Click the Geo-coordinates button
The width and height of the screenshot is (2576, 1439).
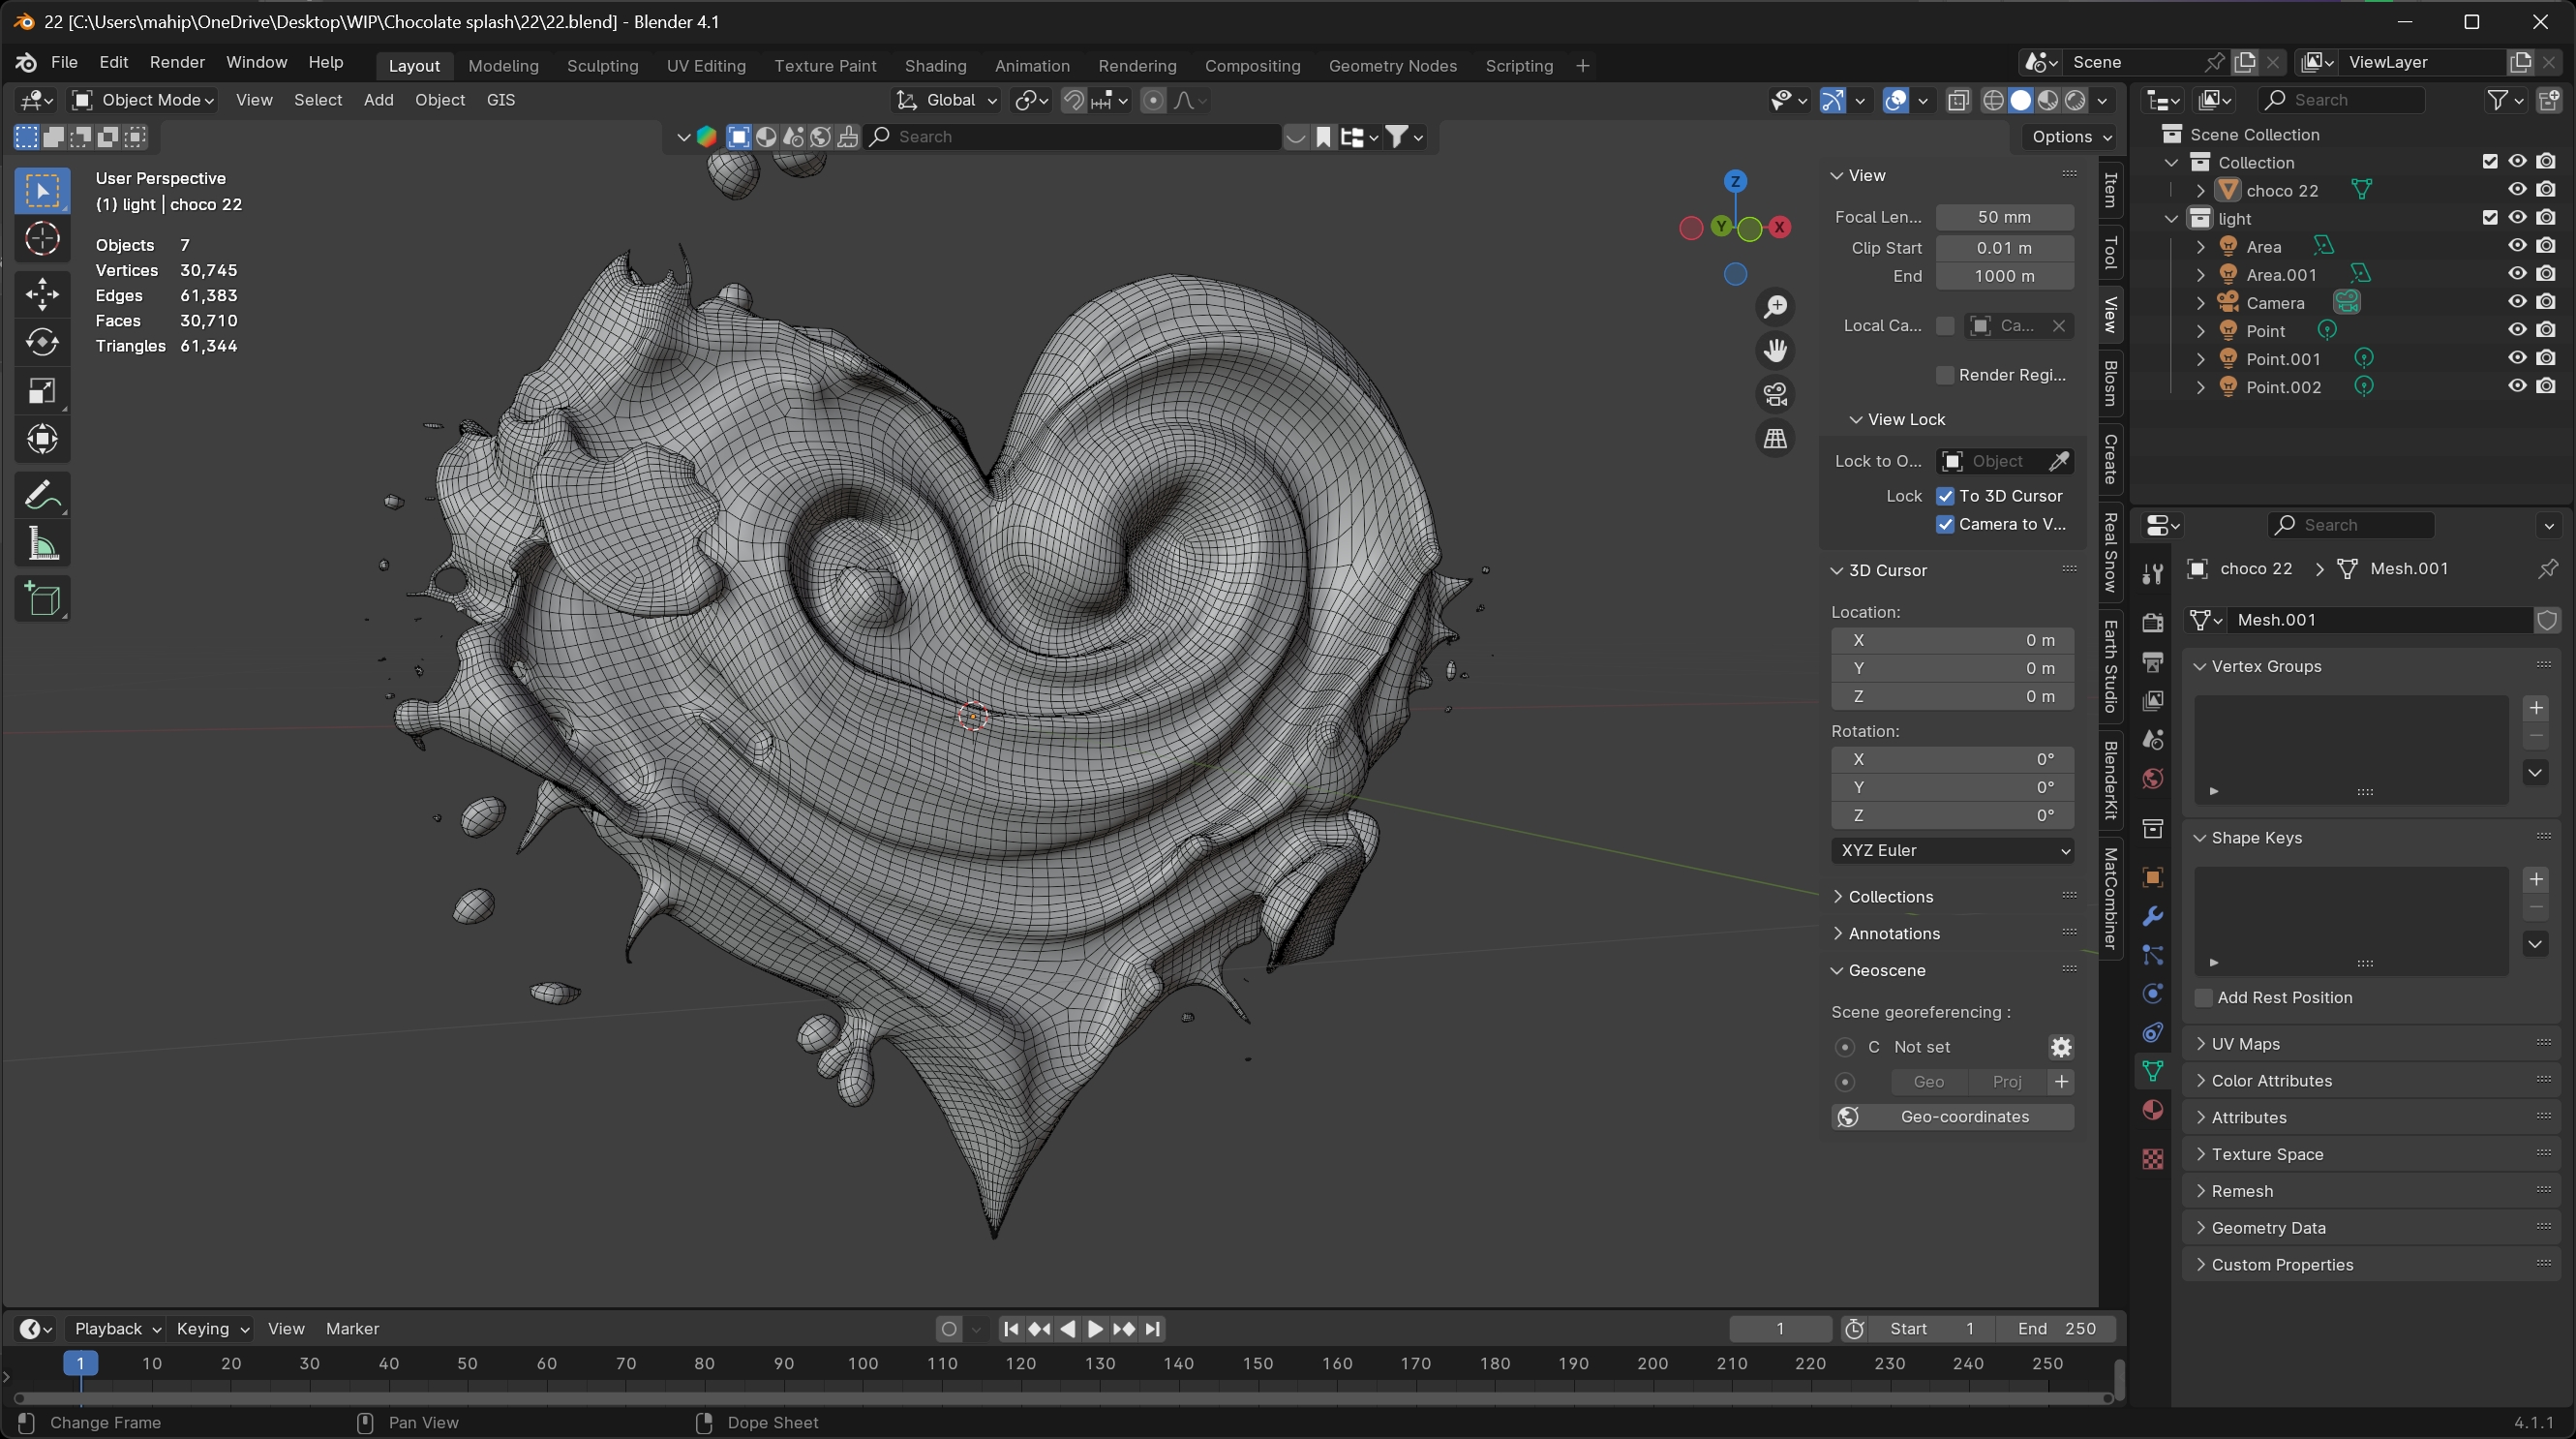click(x=1952, y=1116)
